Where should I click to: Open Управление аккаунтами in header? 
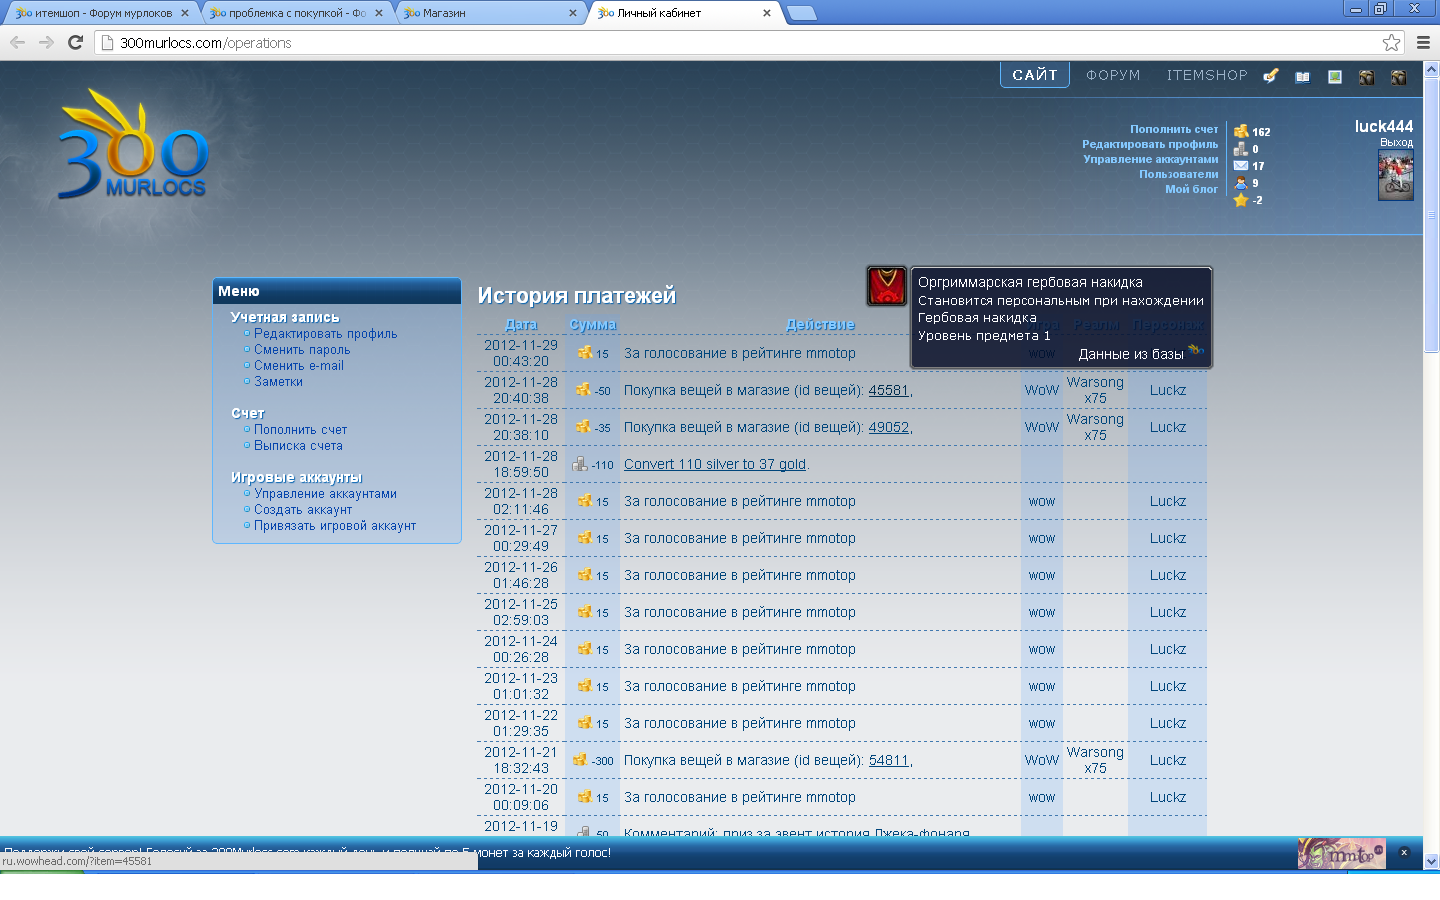click(1151, 159)
